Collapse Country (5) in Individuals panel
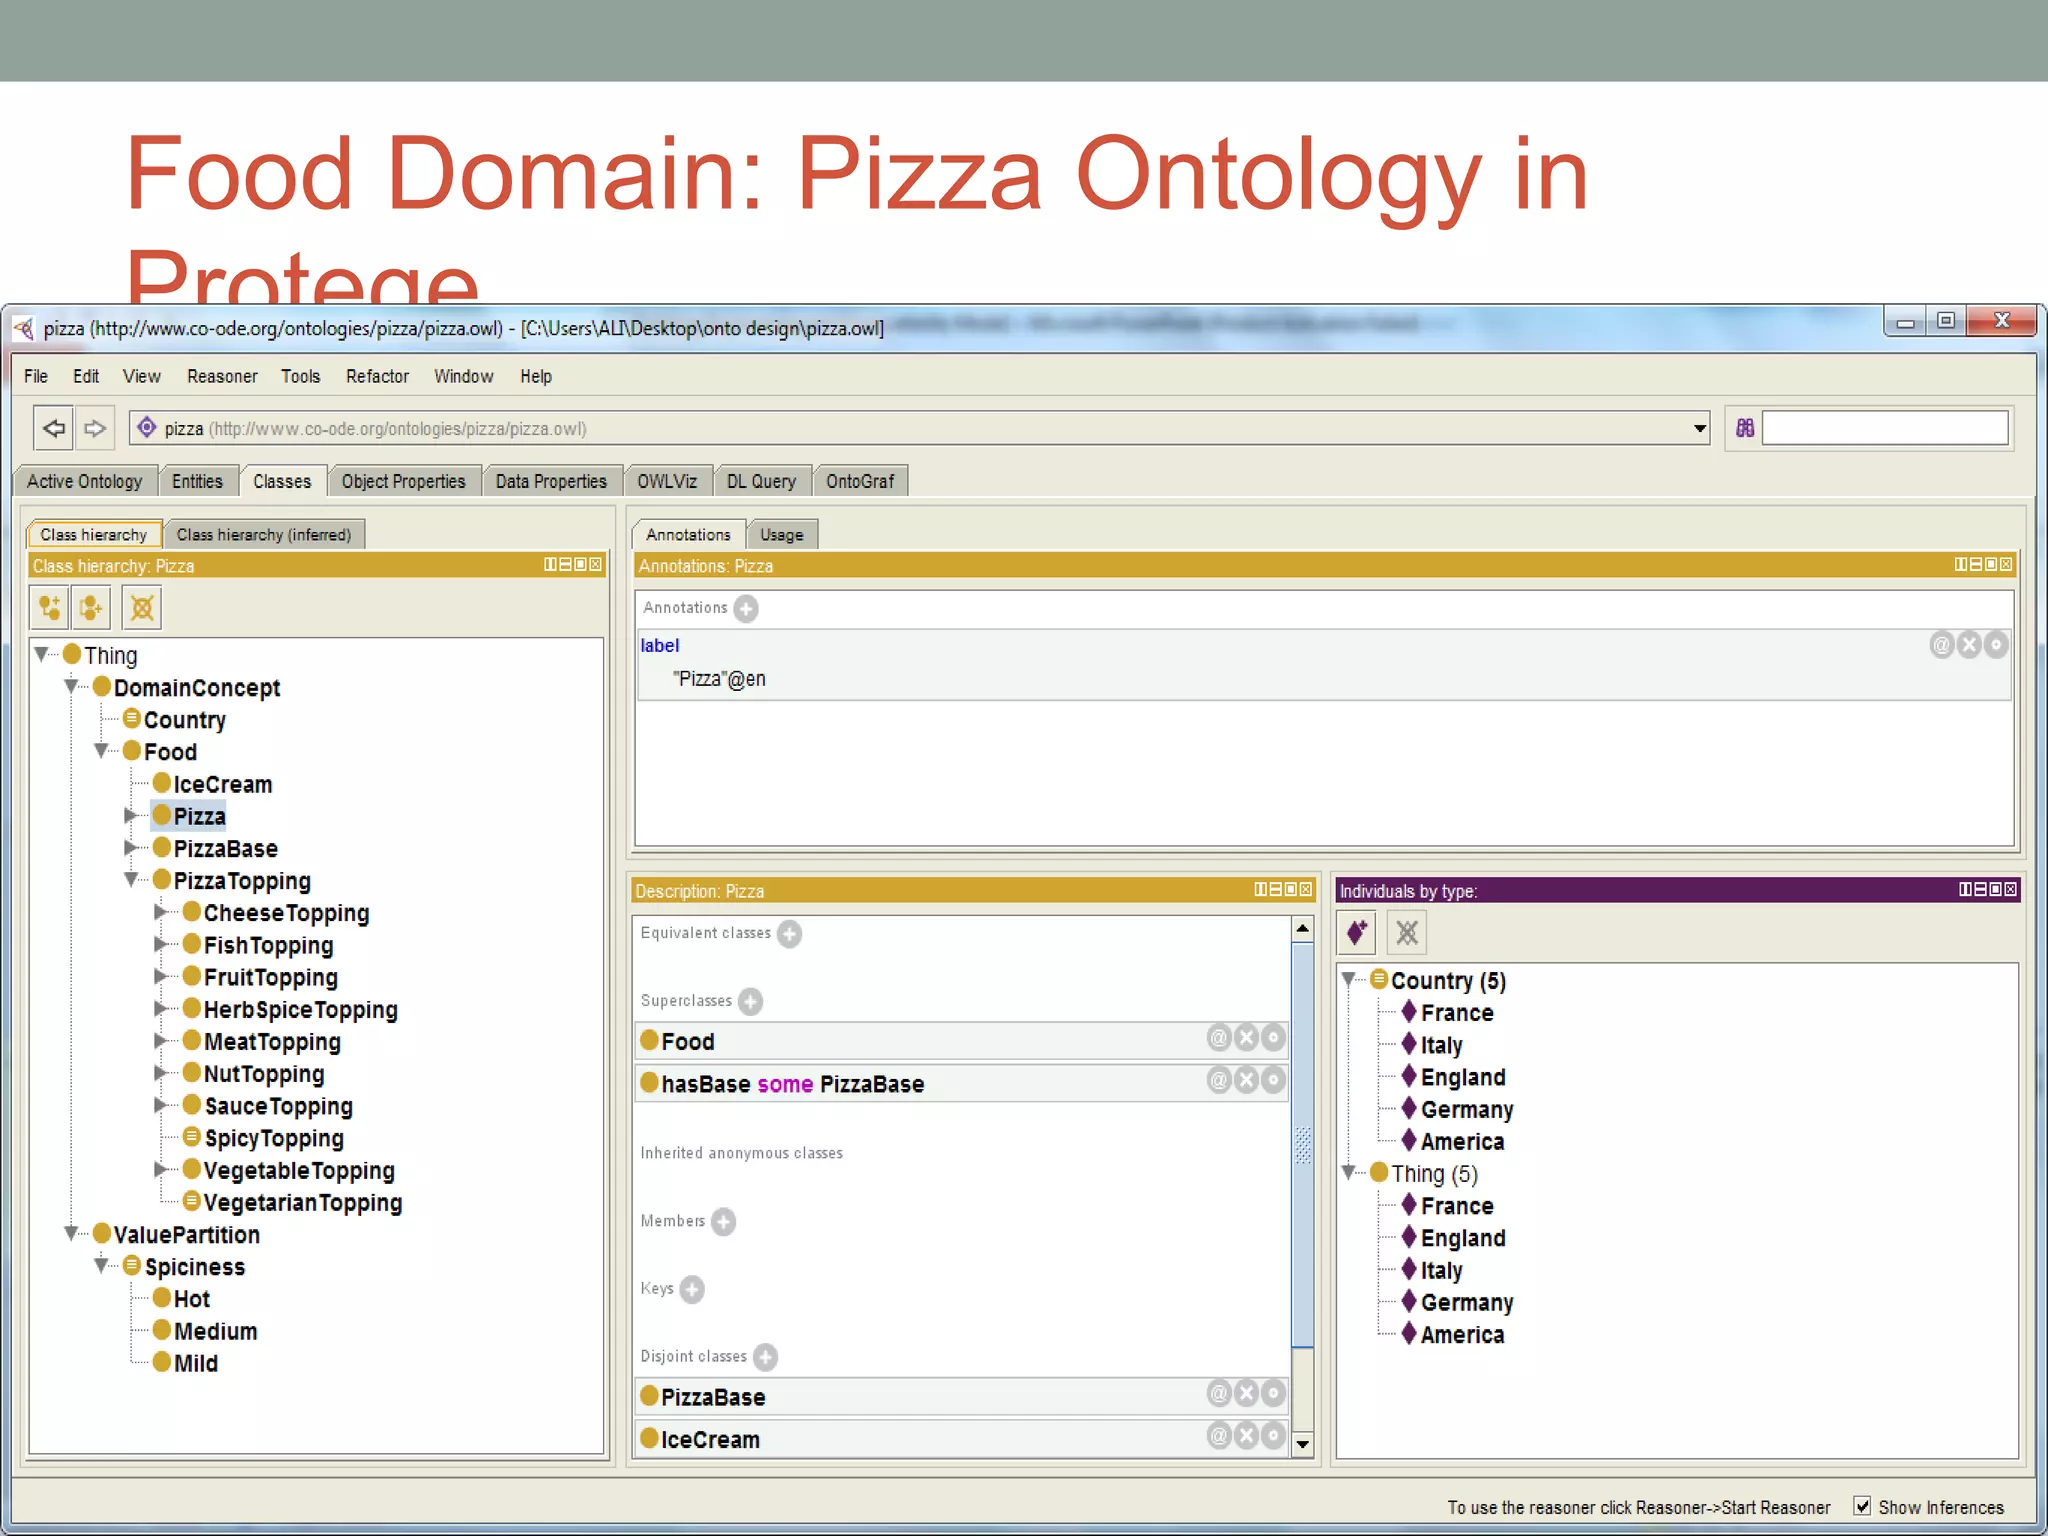This screenshot has width=2048, height=1536. (x=1349, y=979)
